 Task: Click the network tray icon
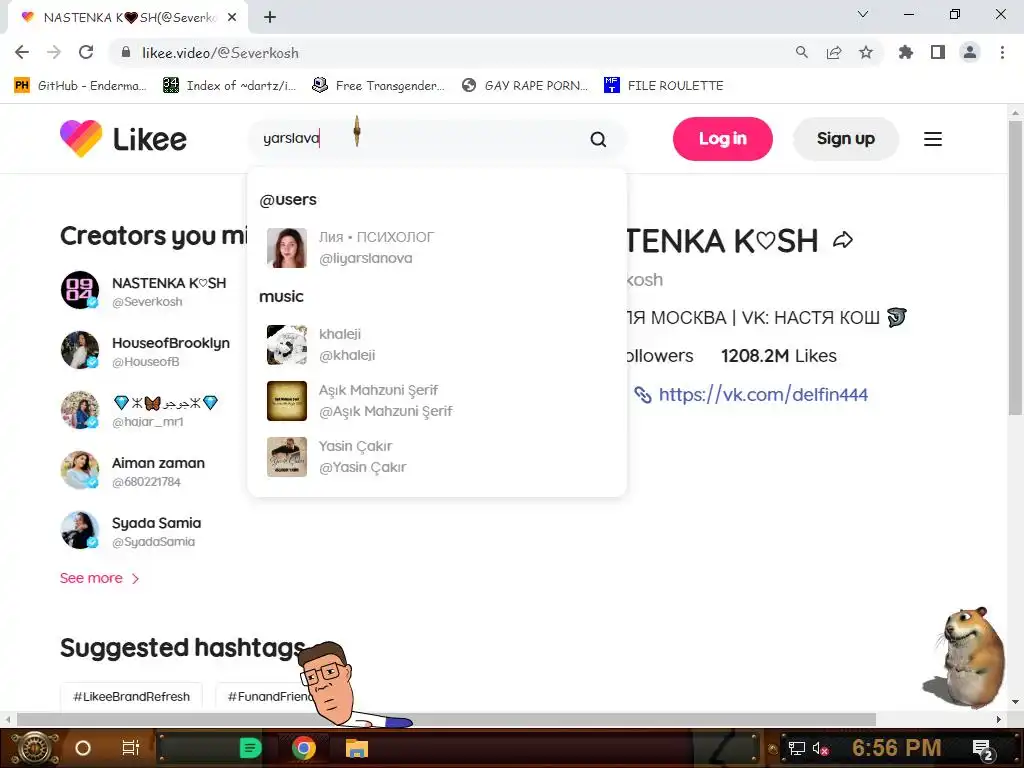(x=796, y=748)
